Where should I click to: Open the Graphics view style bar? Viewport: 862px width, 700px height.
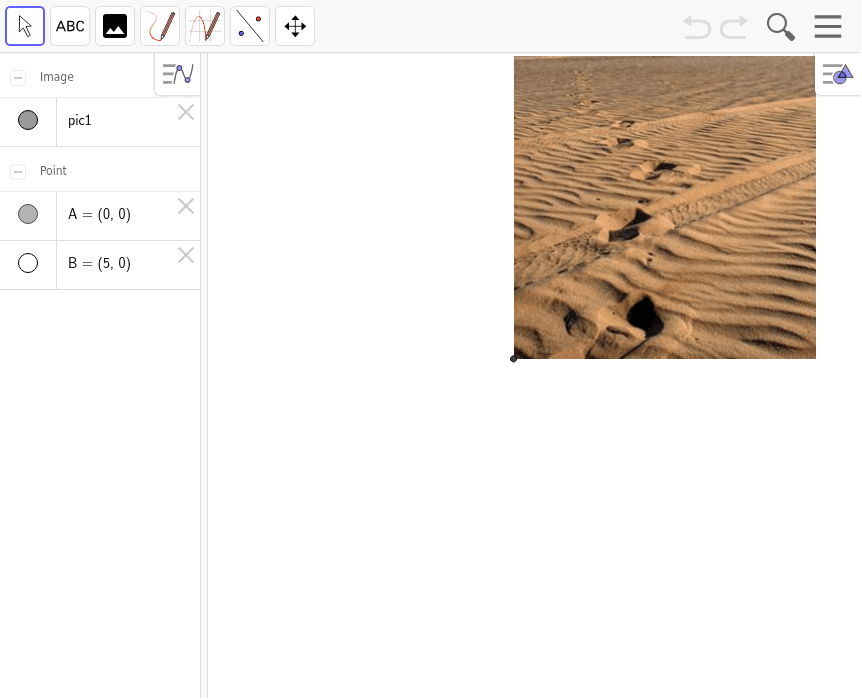838,74
